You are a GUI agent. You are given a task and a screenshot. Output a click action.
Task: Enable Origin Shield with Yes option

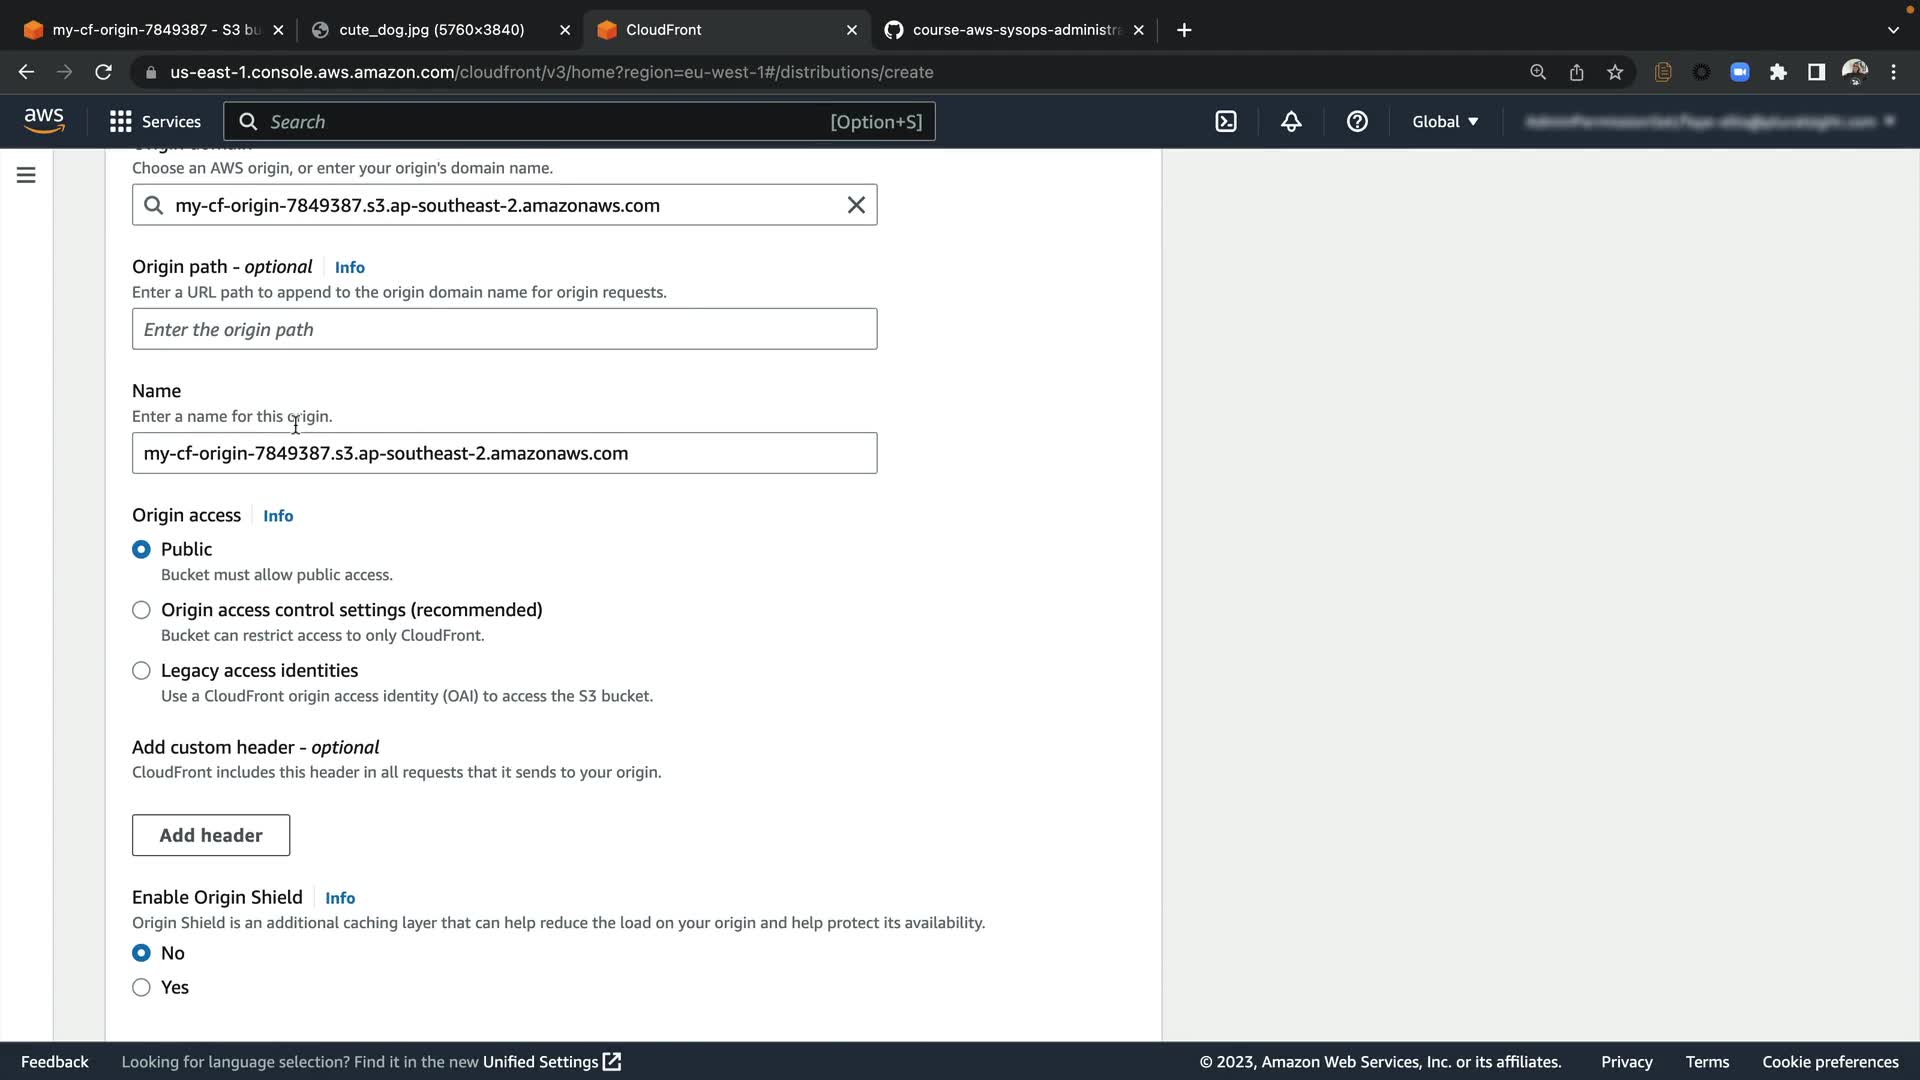pyautogui.click(x=141, y=988)
